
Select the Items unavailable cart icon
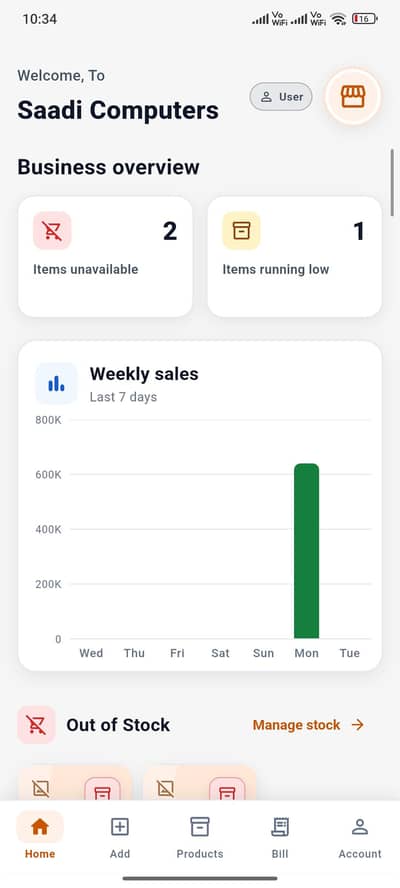[52, 230]
